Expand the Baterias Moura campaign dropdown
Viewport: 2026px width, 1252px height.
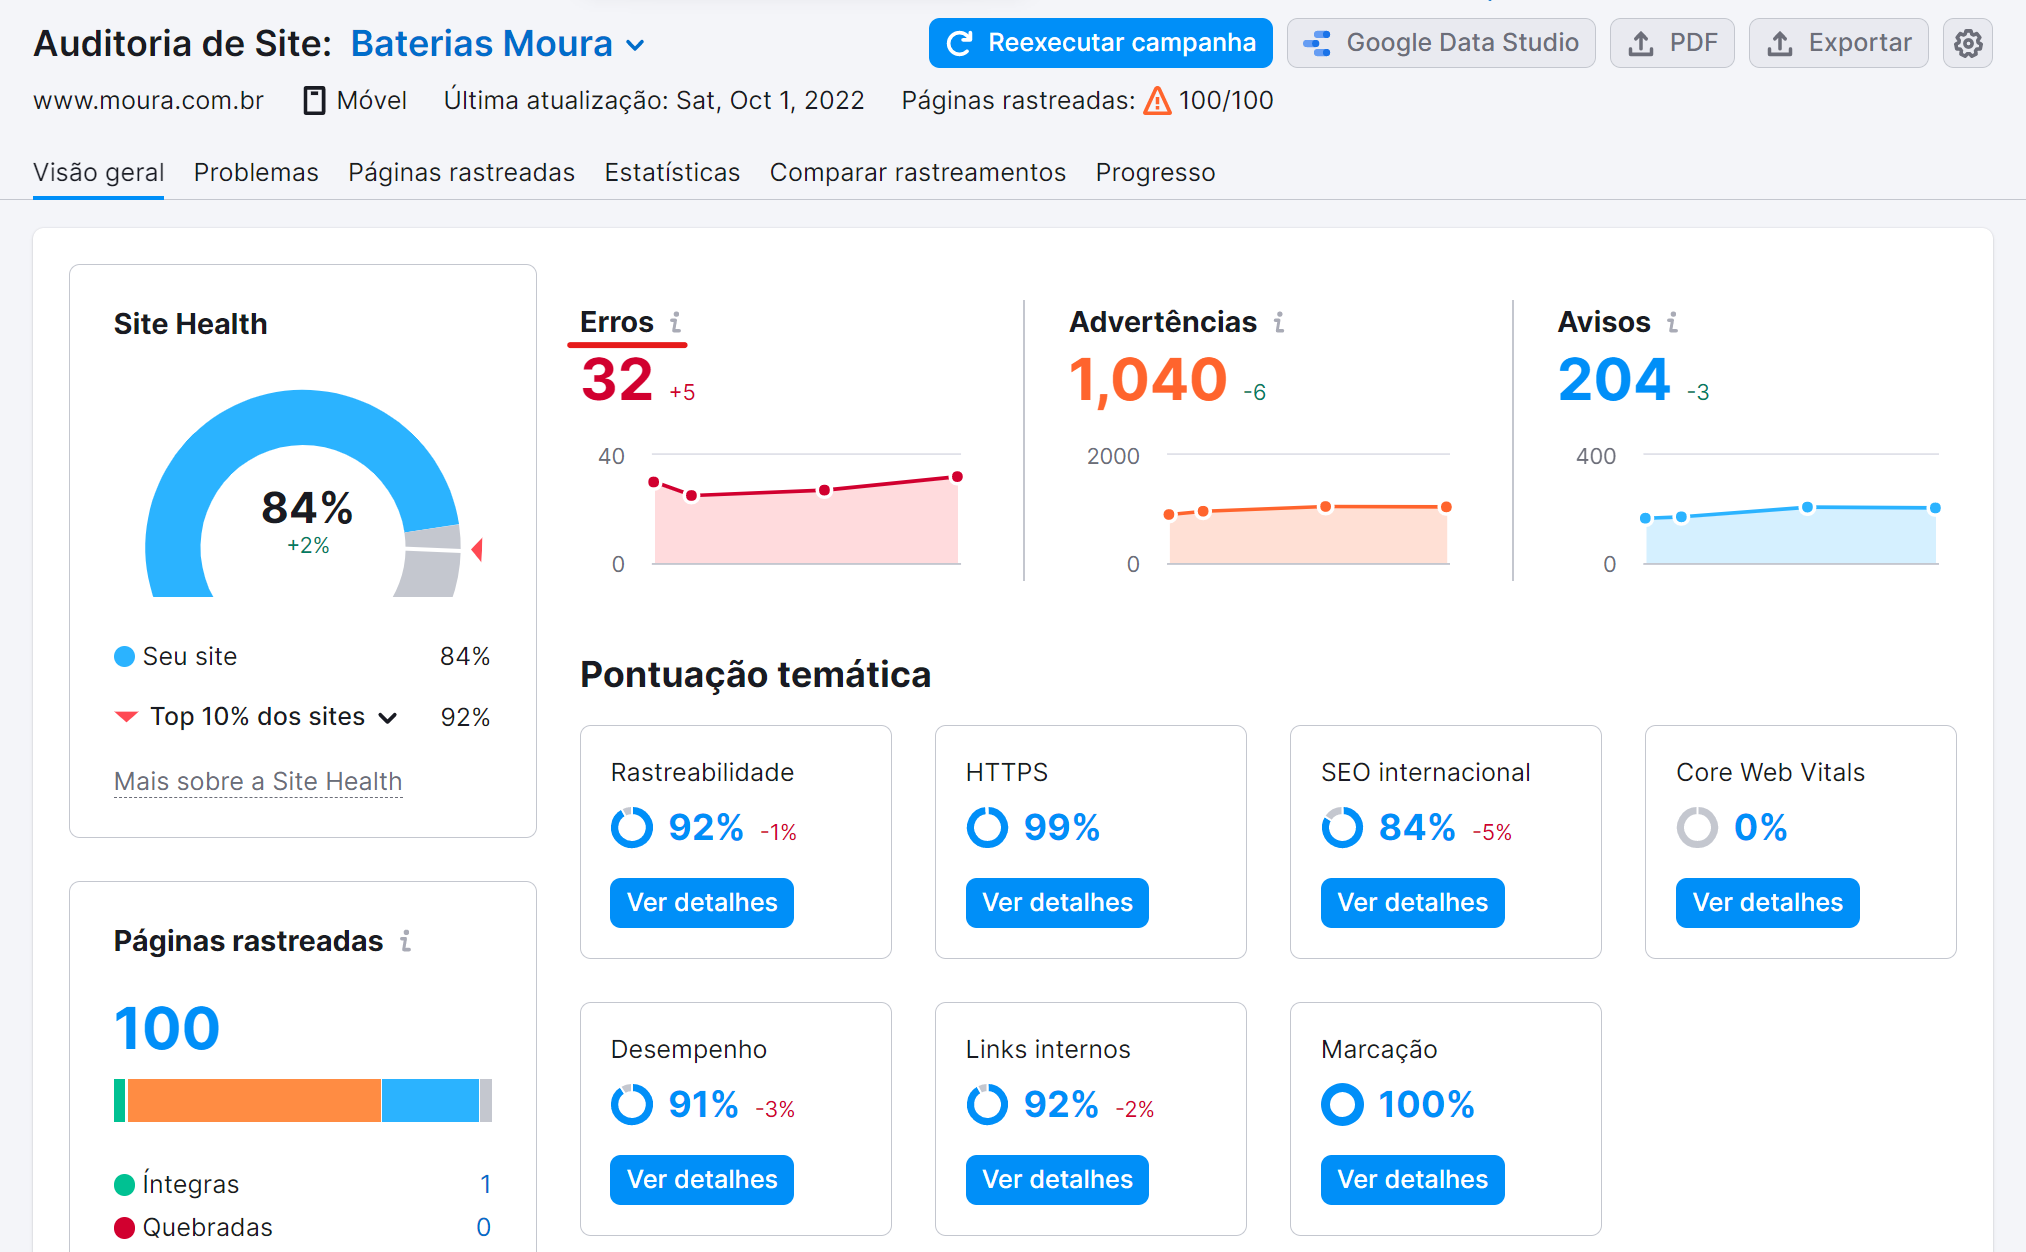click(636, 45)
